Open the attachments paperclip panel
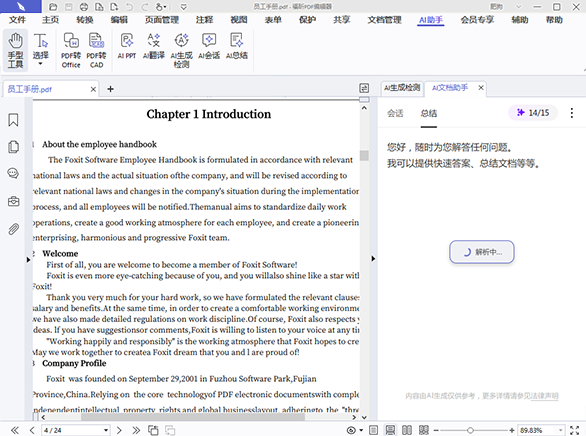This screenshot has width=586, height=436. click(13, 229)
